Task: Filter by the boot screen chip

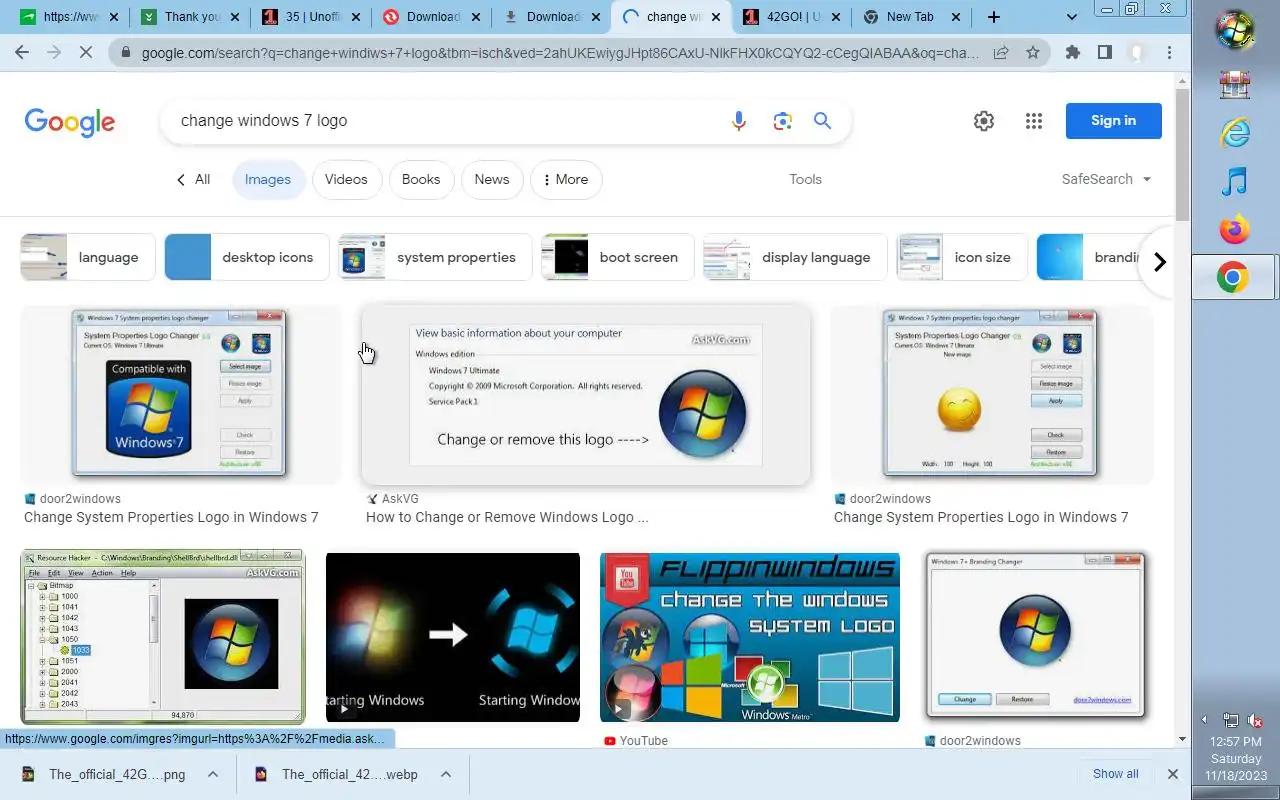Action: pyautogui.click(x=618, y=258)
